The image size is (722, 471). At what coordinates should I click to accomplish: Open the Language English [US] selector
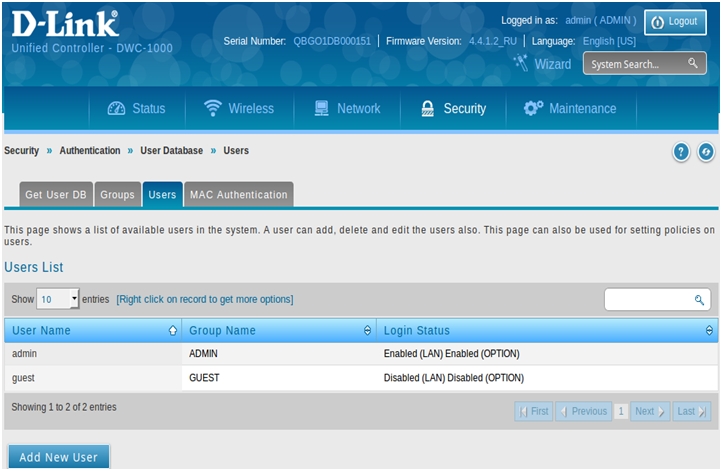[x=609, y=41]
